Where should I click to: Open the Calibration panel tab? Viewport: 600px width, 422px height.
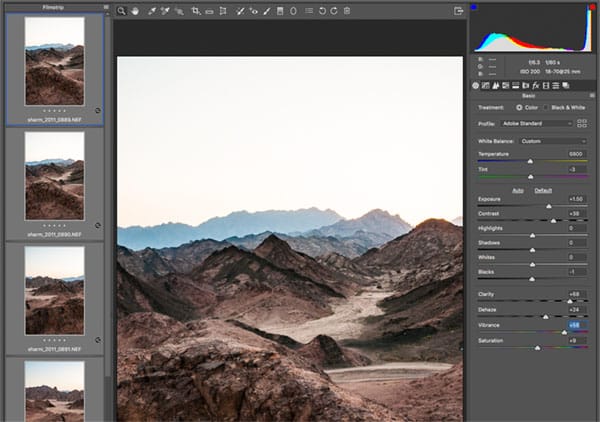click(x=546, y=86)
